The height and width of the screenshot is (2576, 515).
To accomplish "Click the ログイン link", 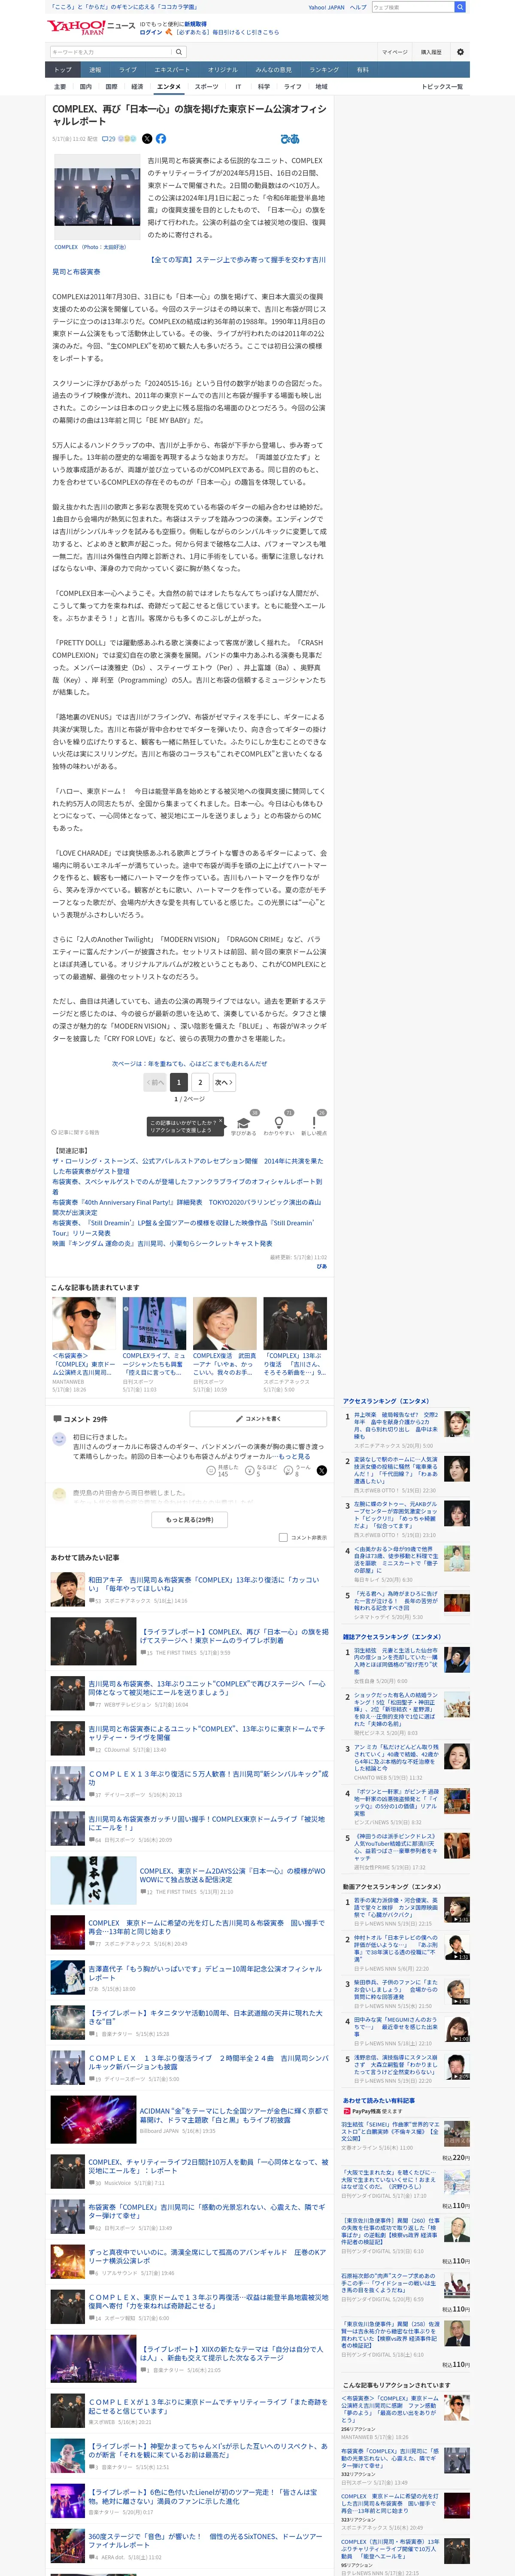I will pyautogui.click(x=150, y=32).
